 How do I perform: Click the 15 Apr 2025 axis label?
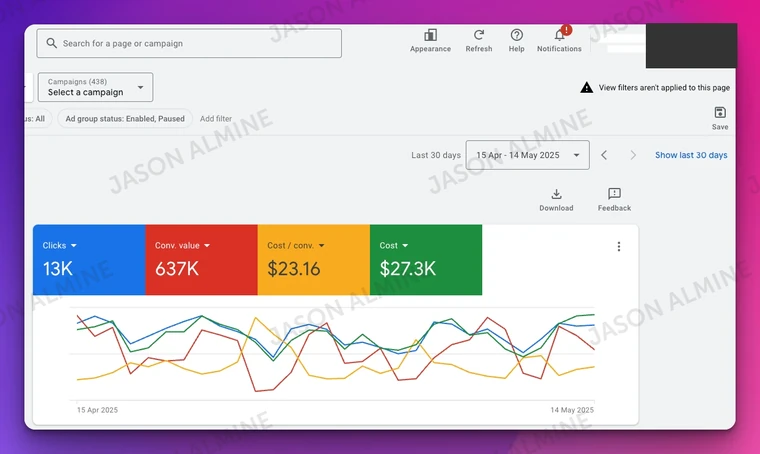click(97, 410)
